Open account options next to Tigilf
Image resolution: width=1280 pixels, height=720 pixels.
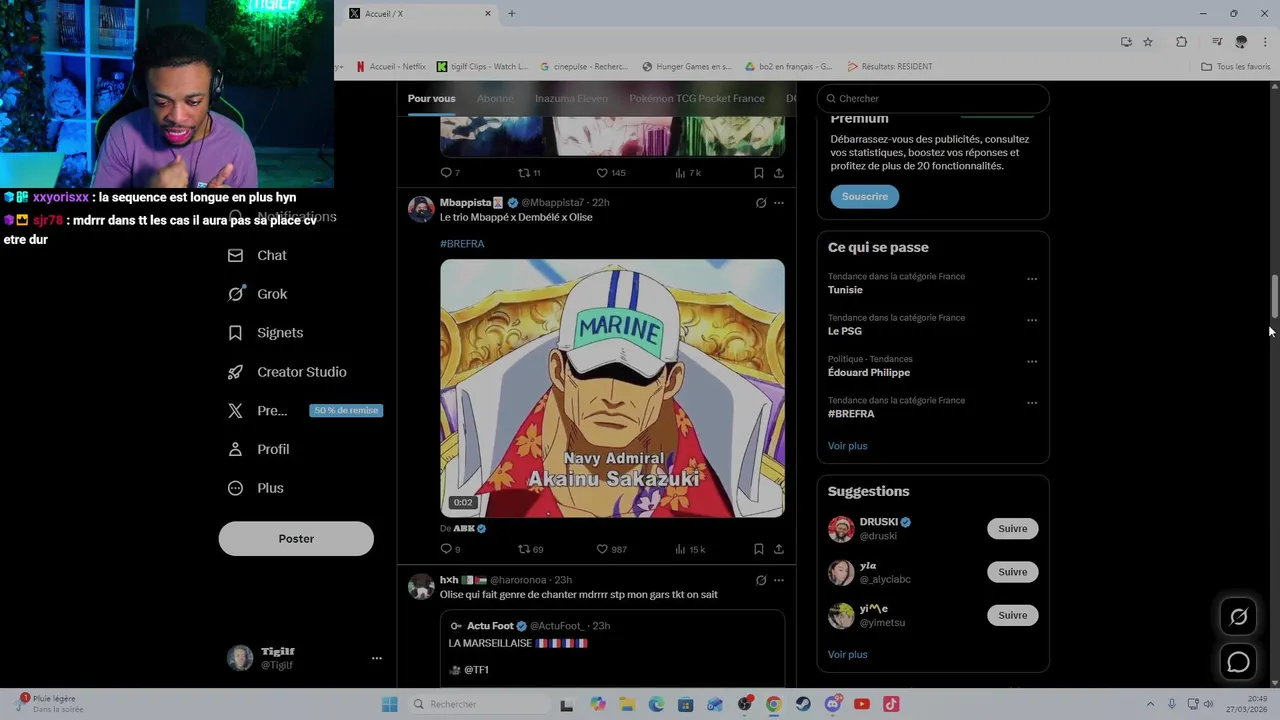click(x=377, y=658)
